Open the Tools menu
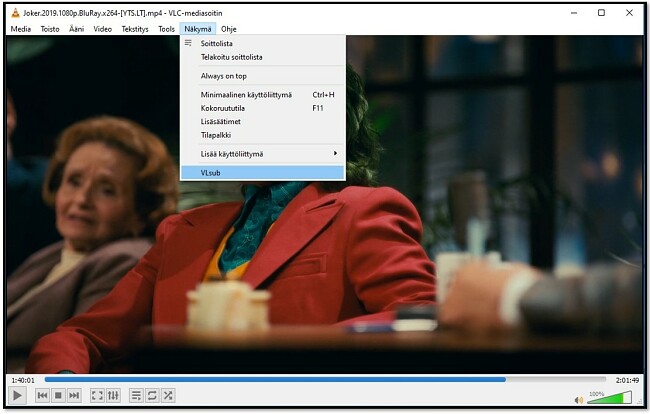The height and width of the screenshot is (414, 650). point(166,29)
